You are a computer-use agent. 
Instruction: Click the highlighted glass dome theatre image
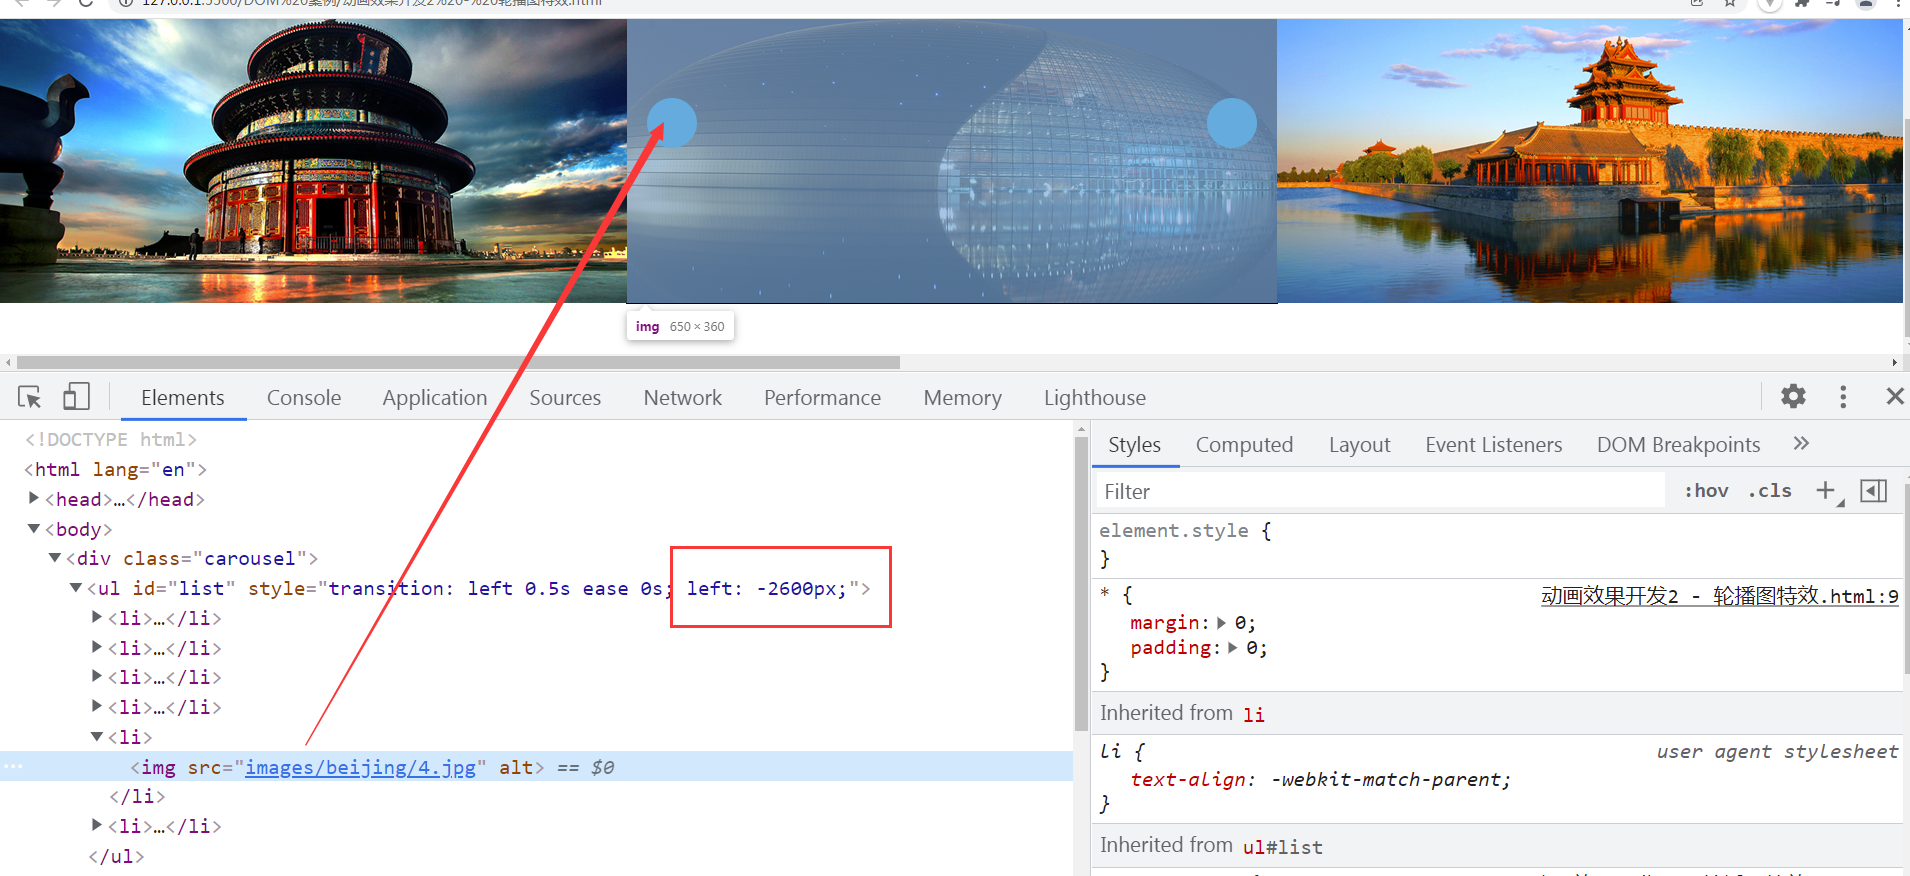coord(952,161)
